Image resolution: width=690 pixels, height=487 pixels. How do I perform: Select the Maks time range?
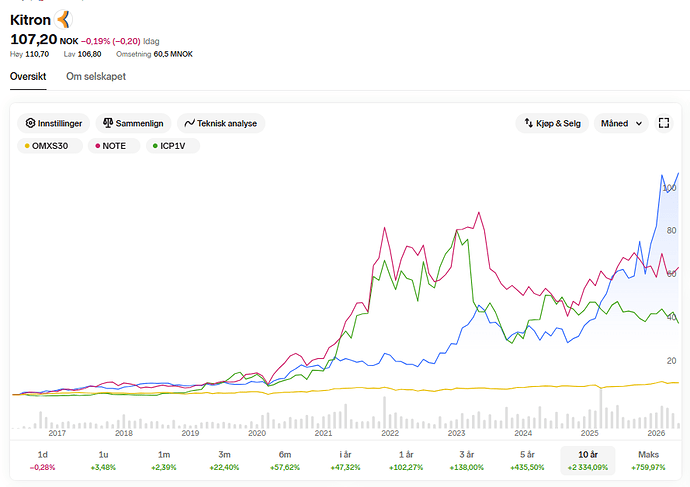(x=648, y=460)
